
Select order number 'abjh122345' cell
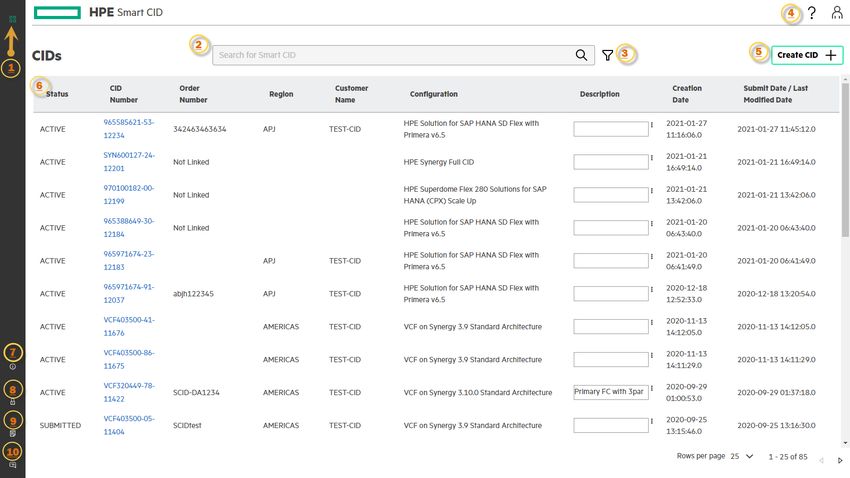193,294
